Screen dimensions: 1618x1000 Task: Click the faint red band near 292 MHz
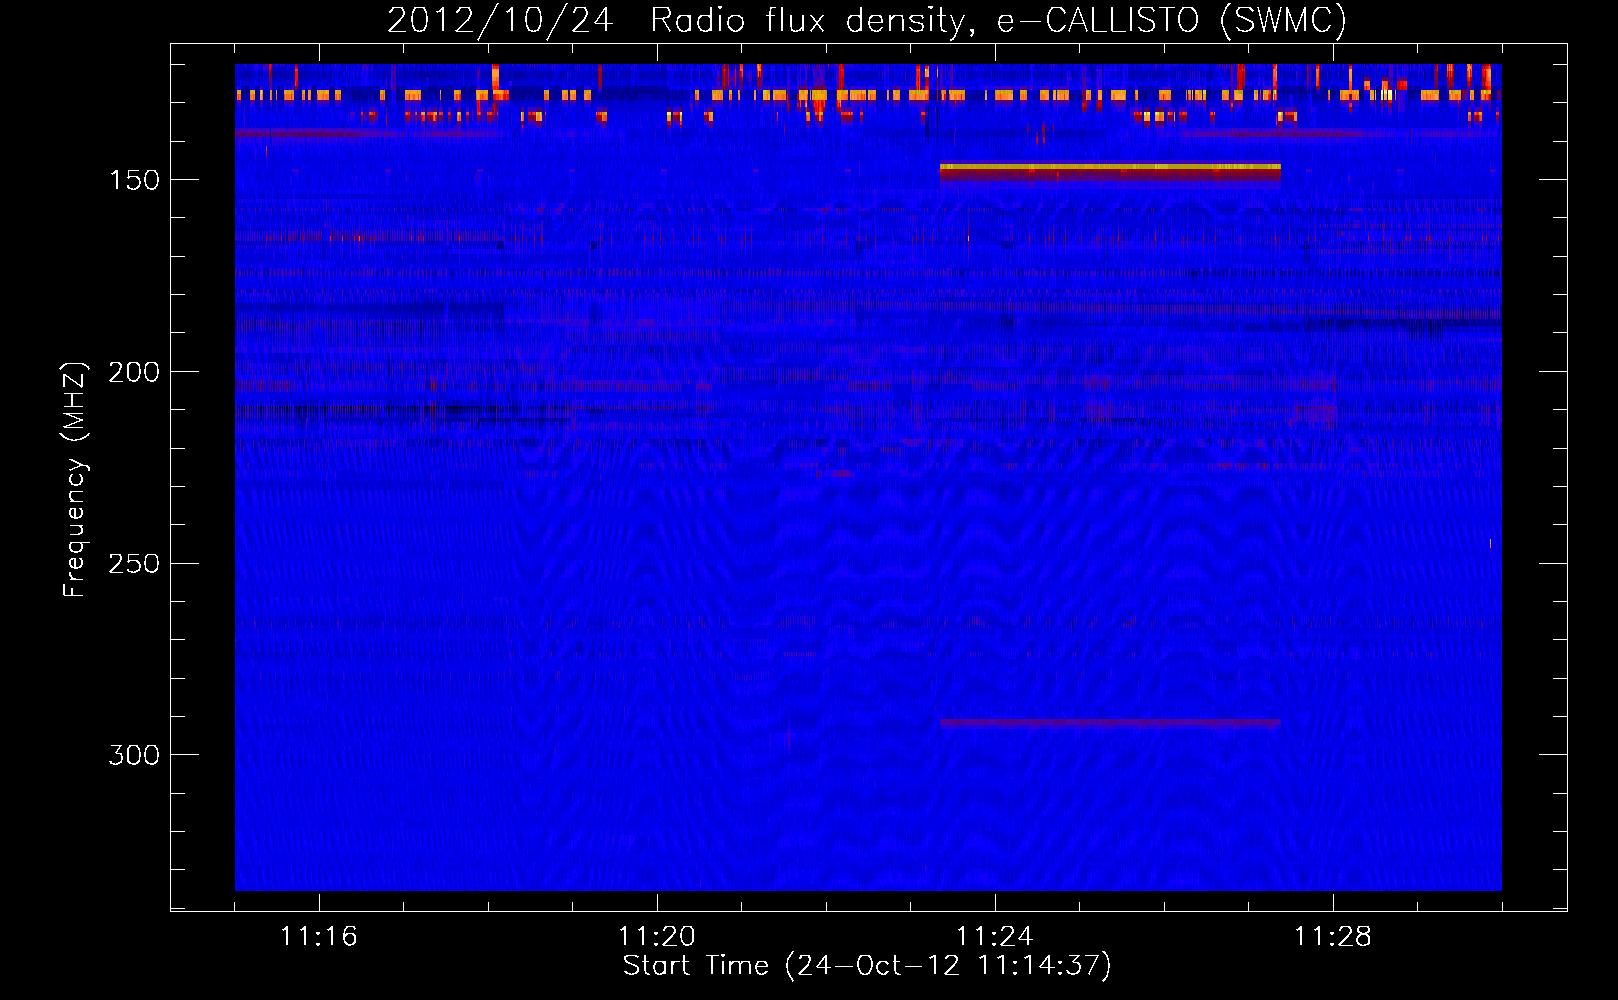point(1110,723)
